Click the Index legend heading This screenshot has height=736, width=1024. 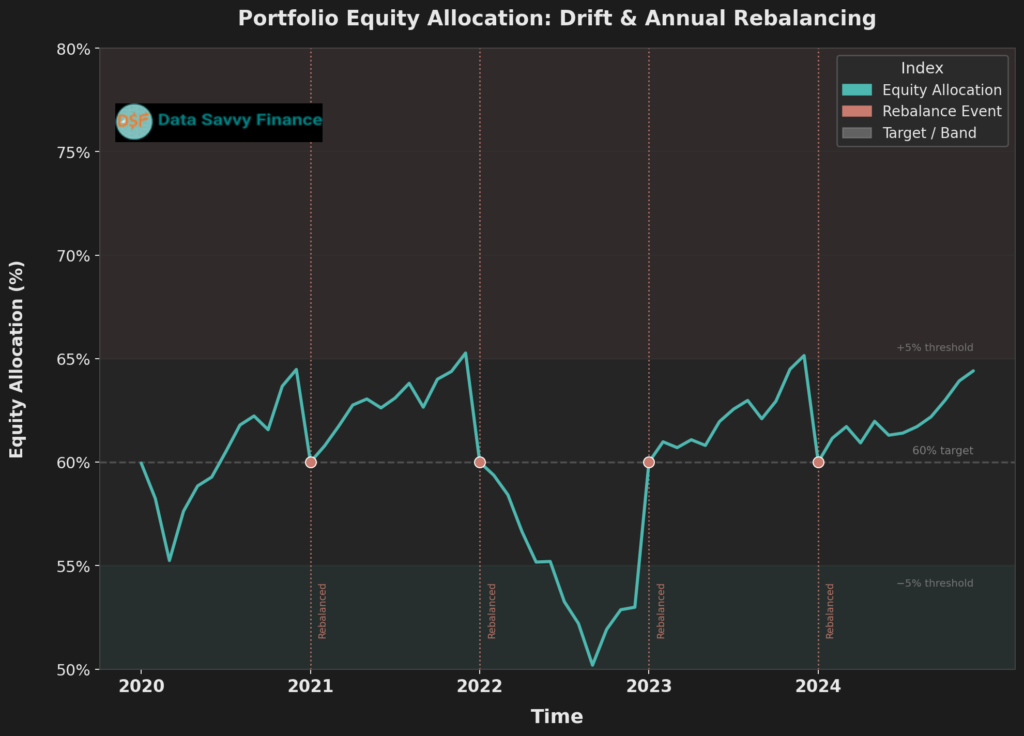pyautogui.click(x=921, y=68)
